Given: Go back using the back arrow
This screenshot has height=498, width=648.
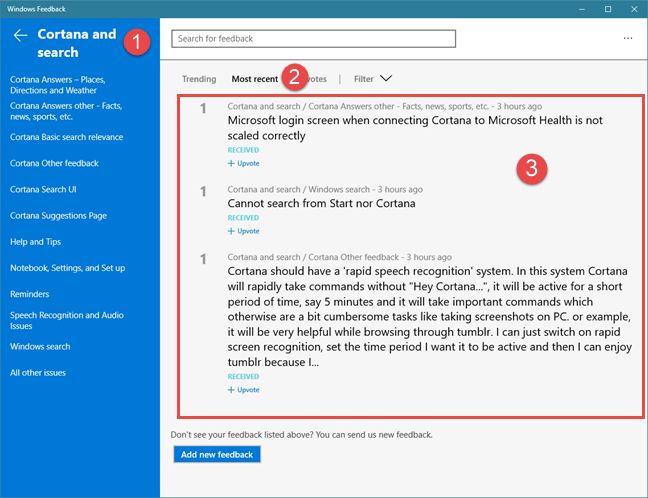Looking at the screenshot, I should tap(20, 36).
